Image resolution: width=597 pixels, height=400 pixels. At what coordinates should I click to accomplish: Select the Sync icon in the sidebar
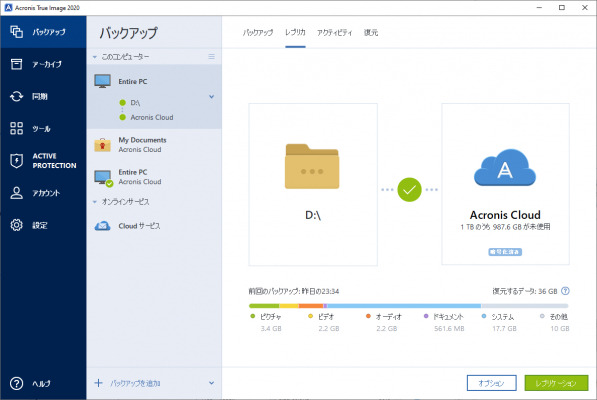tap(16, 96)
